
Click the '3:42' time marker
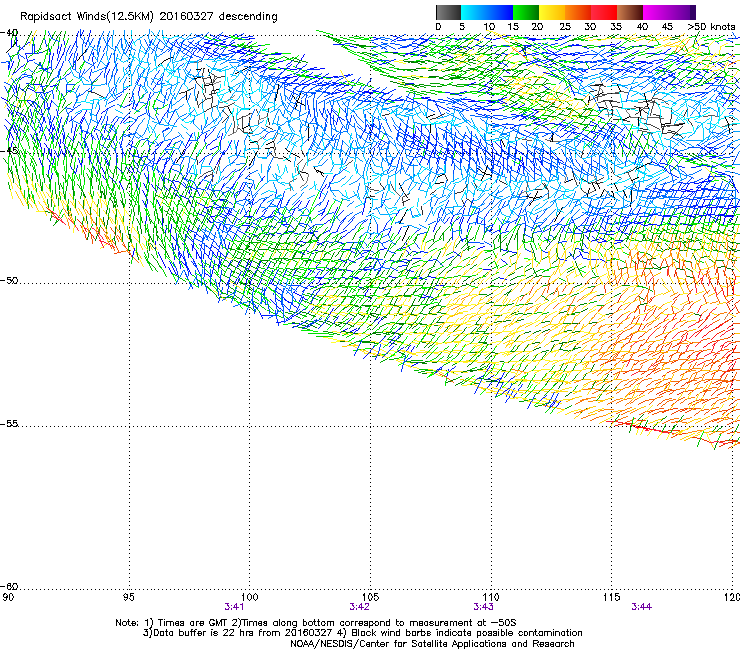coord(359,607)
